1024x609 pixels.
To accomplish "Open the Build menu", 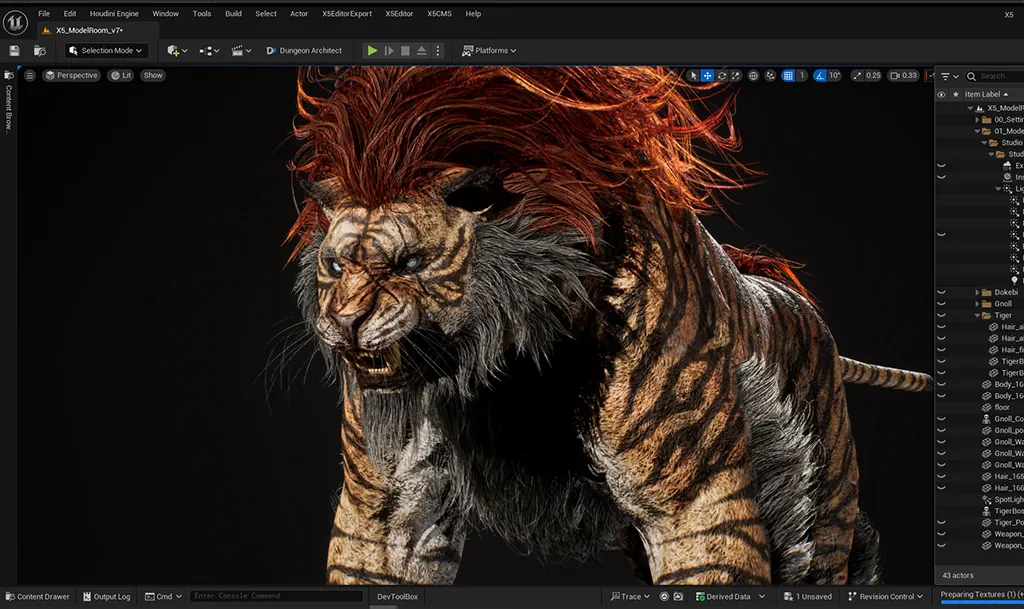I will (233, 14).
